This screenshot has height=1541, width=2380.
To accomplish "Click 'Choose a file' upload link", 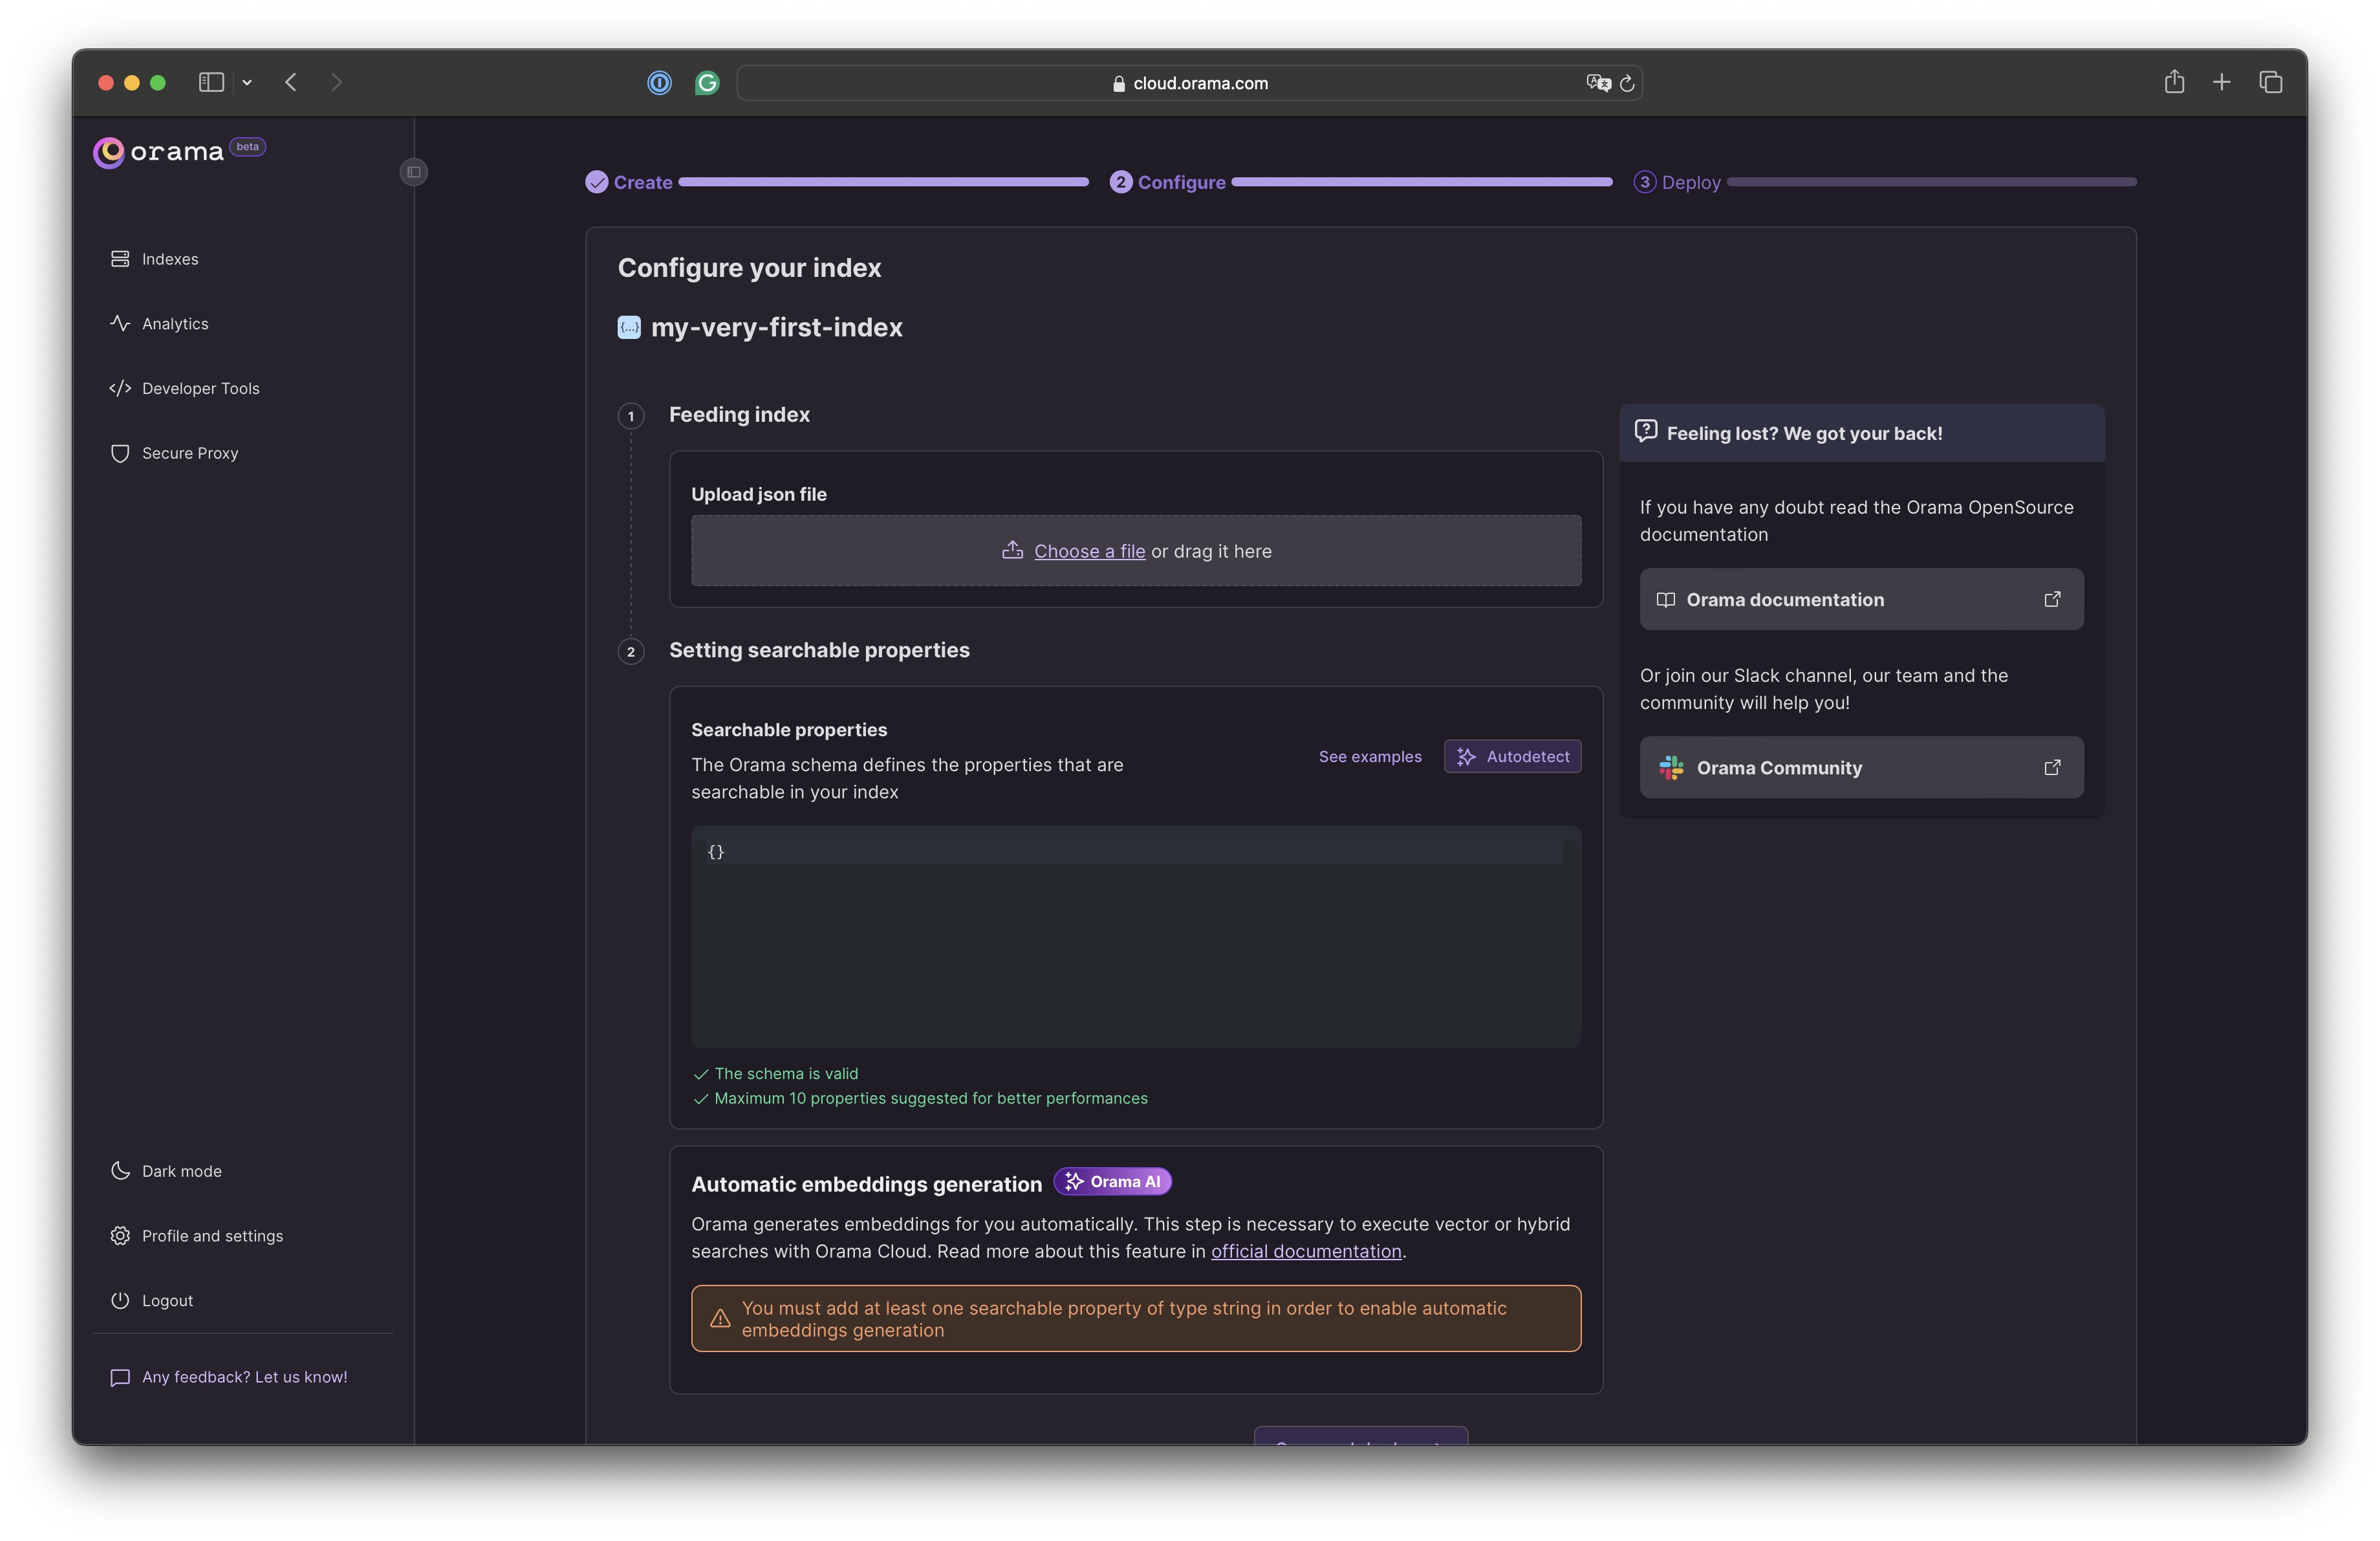I will [x=1089, y=551].
